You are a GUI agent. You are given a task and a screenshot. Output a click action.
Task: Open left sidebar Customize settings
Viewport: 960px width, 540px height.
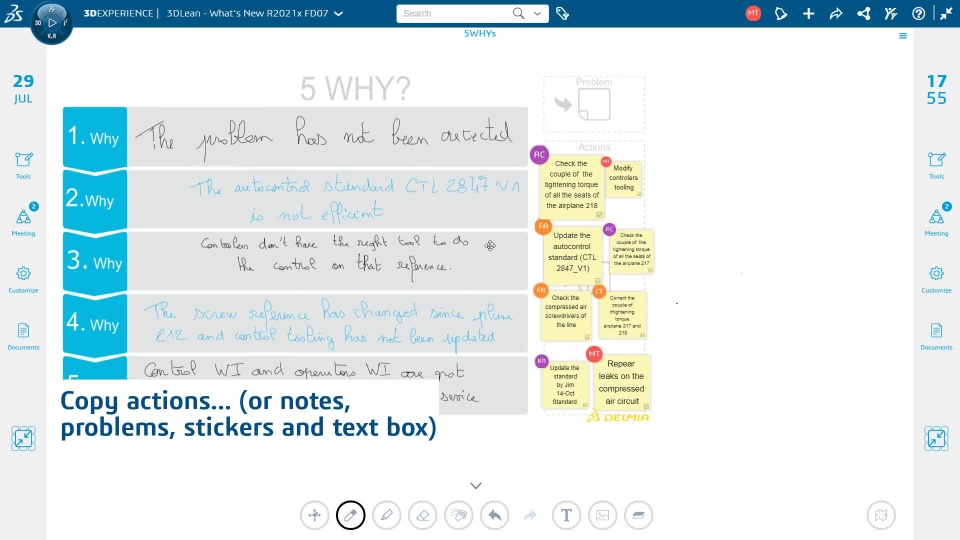[x=23, y=279]
